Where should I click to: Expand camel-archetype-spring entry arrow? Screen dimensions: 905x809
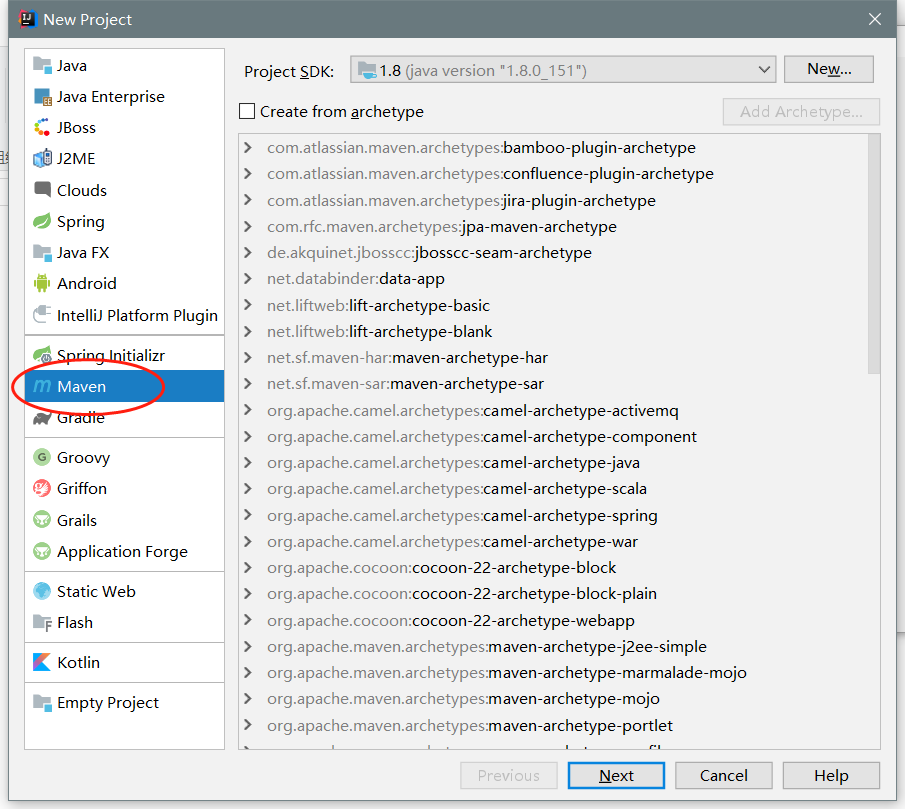(x=248, y=516)
